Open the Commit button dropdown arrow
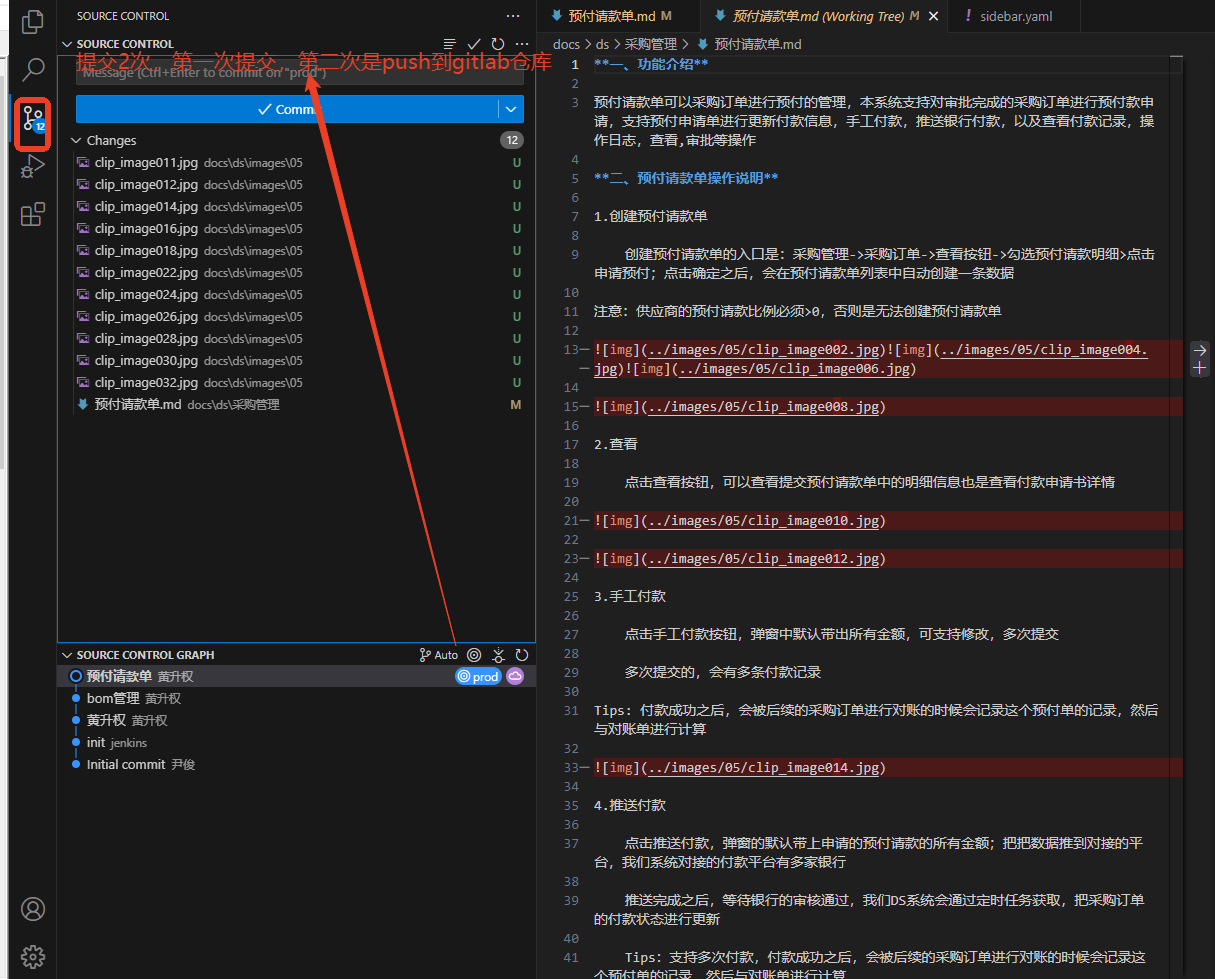 click(511, 109)
